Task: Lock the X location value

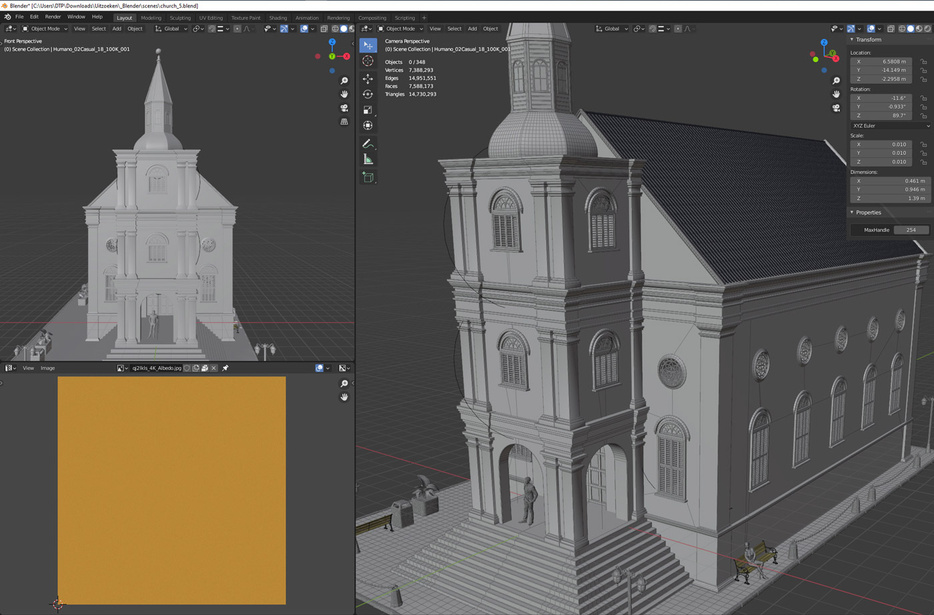Action: pyautogui.click(x=925, y=62)
